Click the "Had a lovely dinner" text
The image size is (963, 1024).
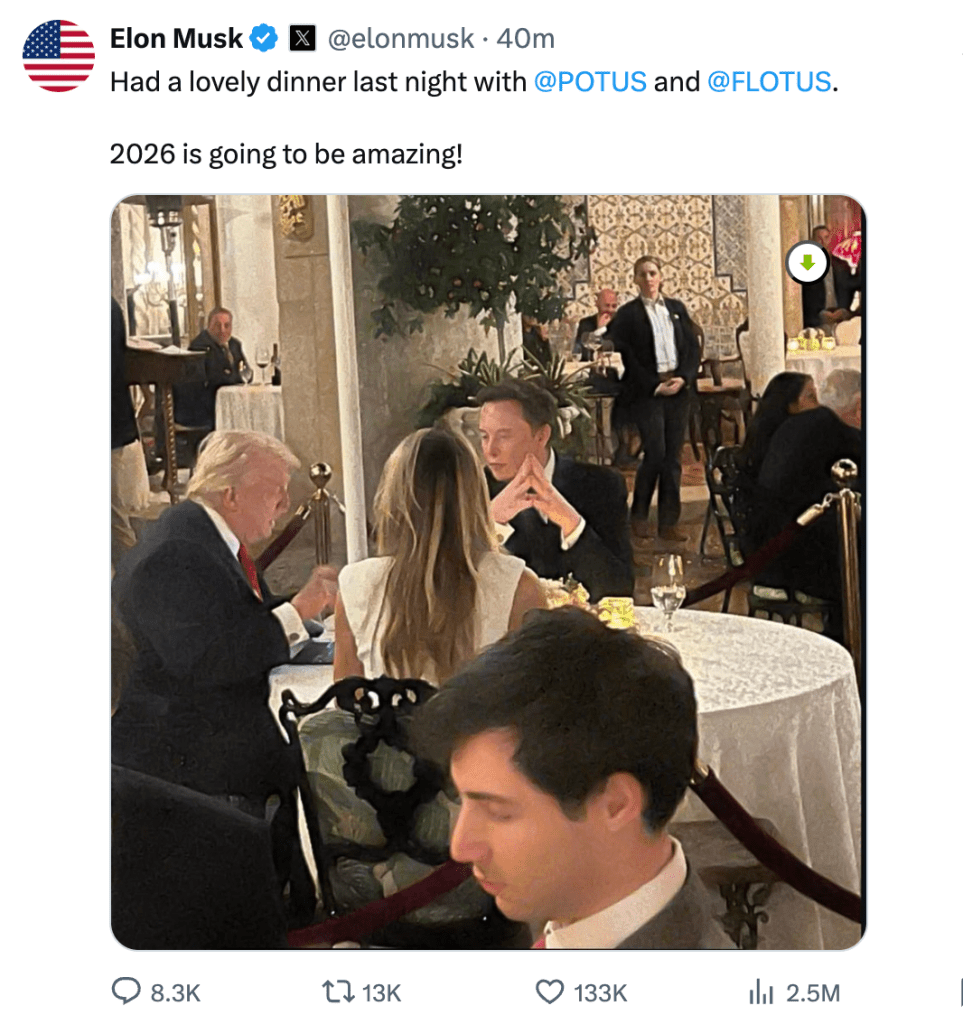point(228,82)
